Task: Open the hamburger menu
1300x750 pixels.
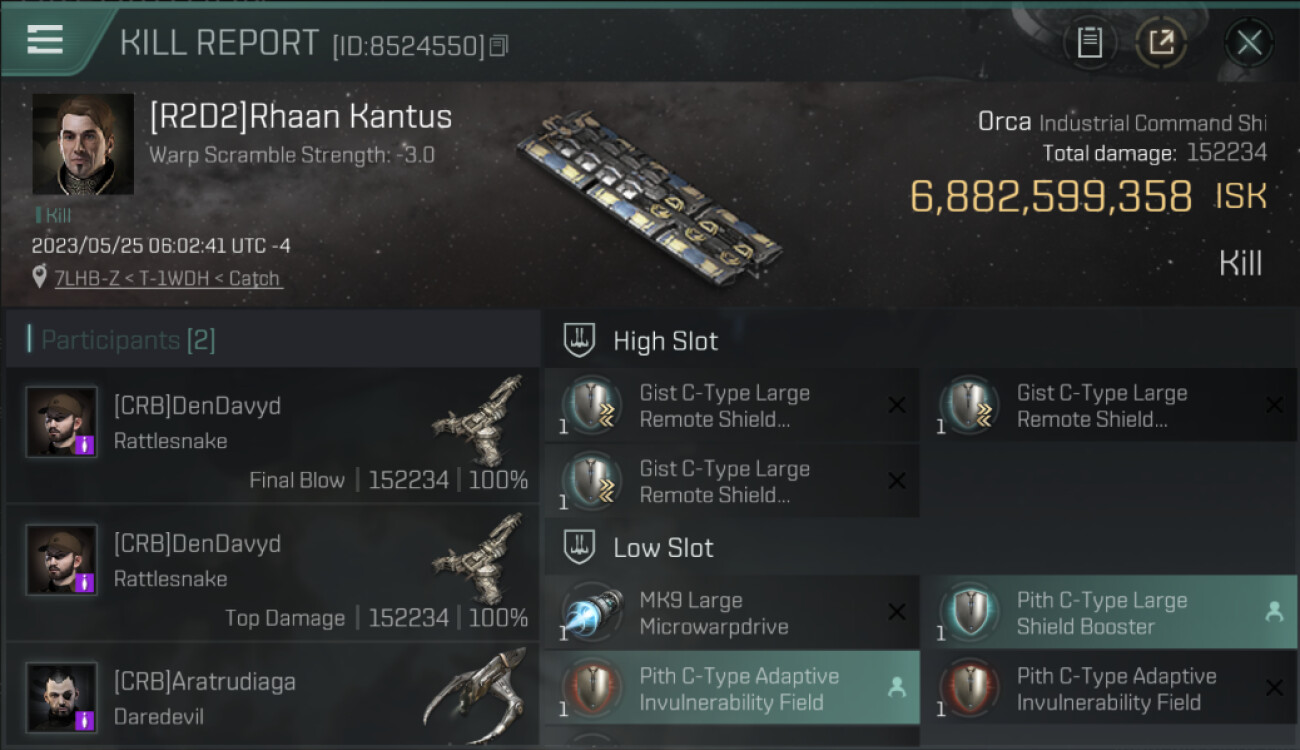Action: click(x=45, y=40)
